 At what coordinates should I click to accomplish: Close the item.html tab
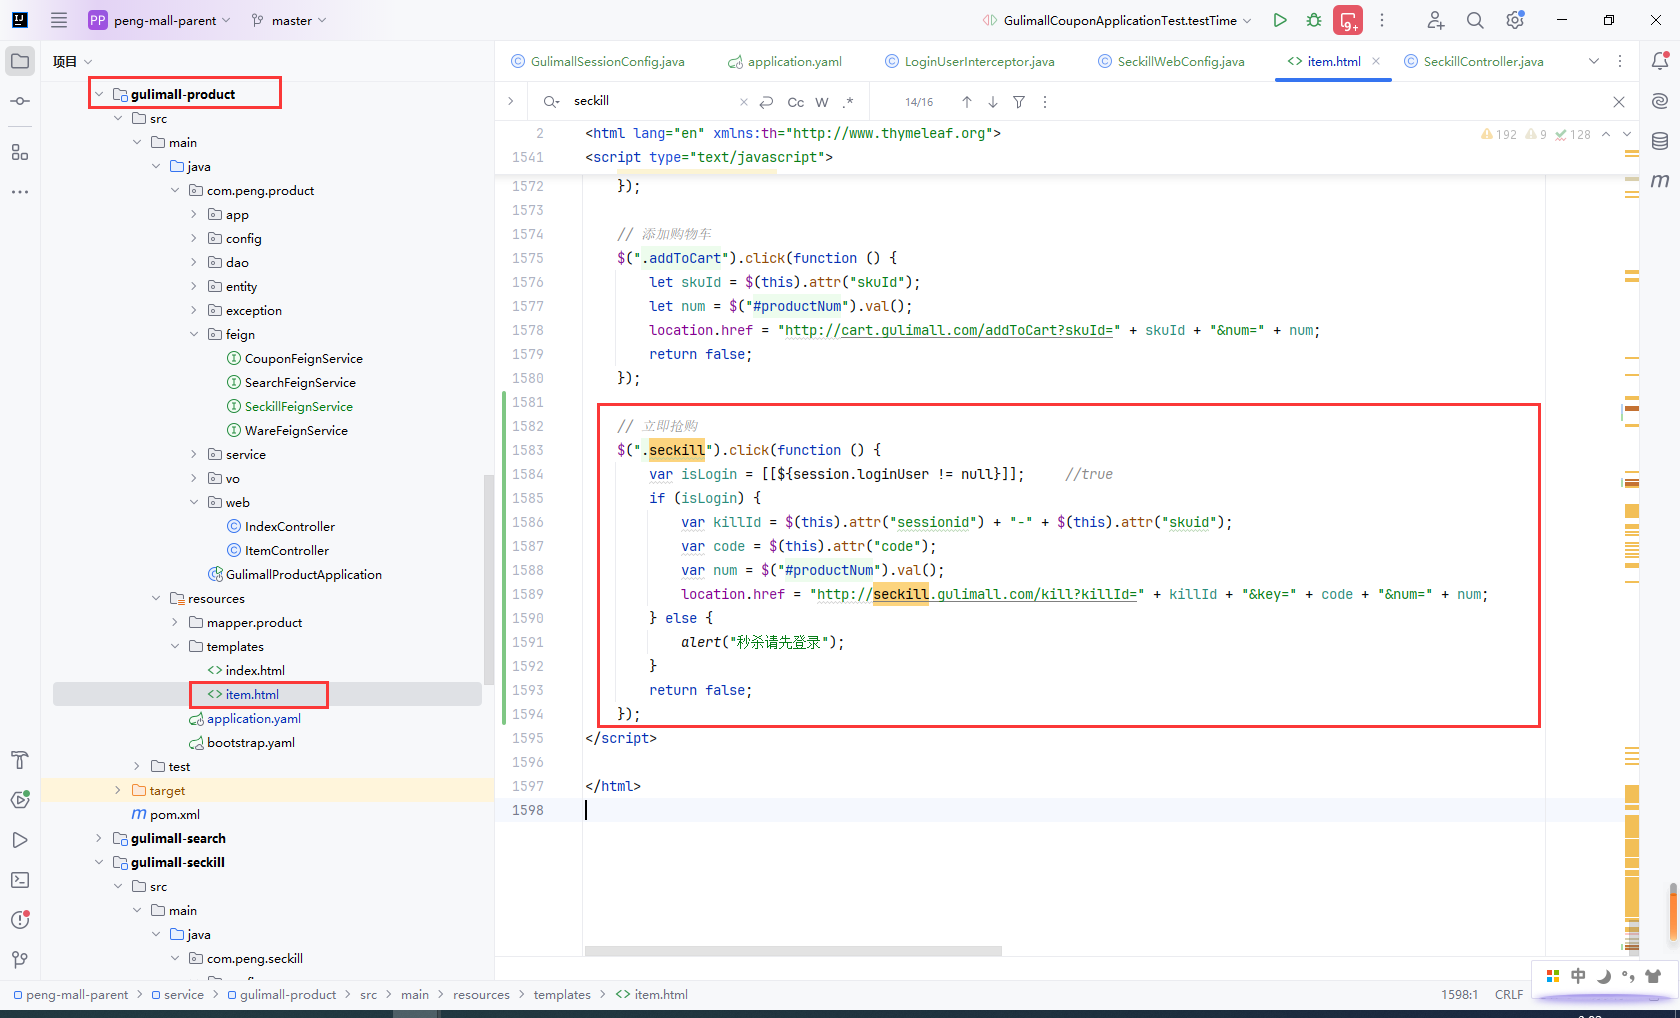[x=1376, y=61]
